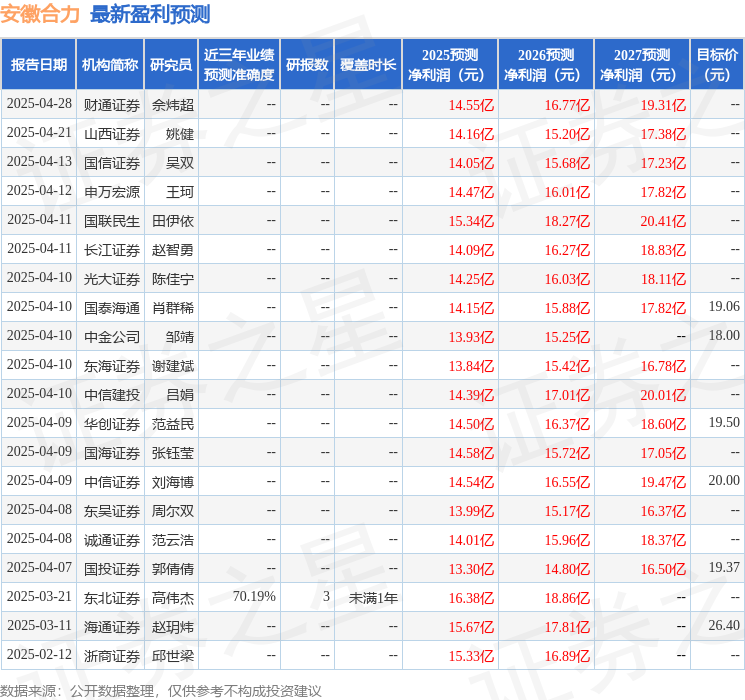
Task: Click the 最新盈利预测 heading
Action: 150,14
